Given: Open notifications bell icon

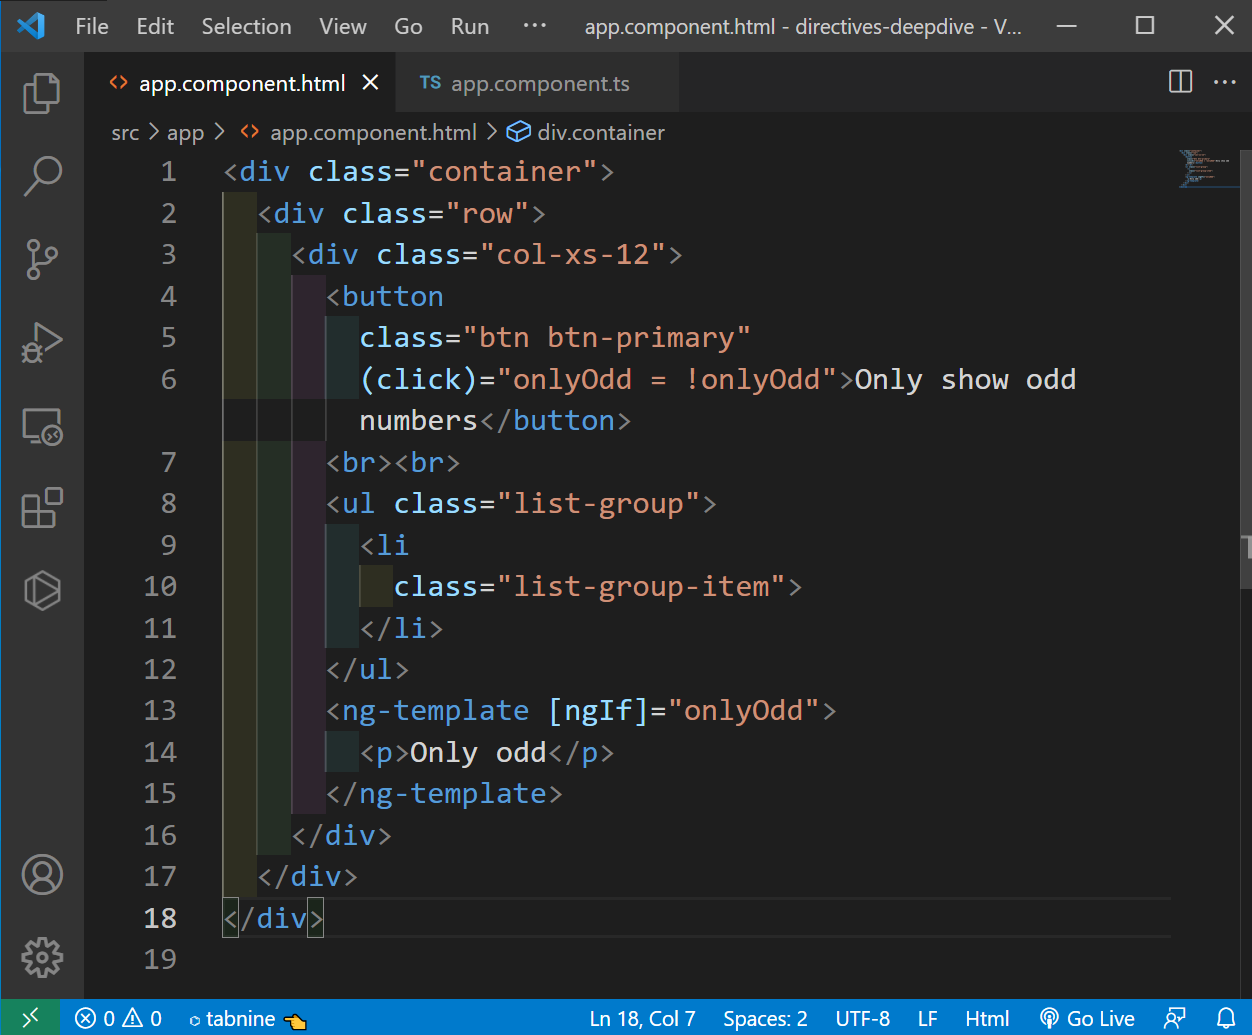Looking at the screenshot, I should (x=1226, y=1019).
